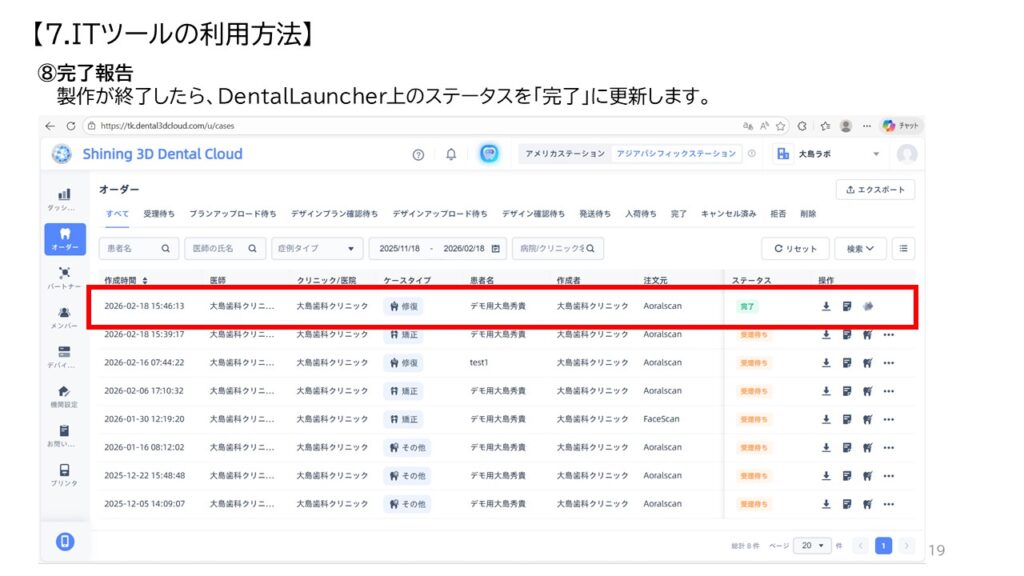Switch to アジアパシフィックステーション station
The height and width of the screenshot is (576, 1024).
pos(675,154)
